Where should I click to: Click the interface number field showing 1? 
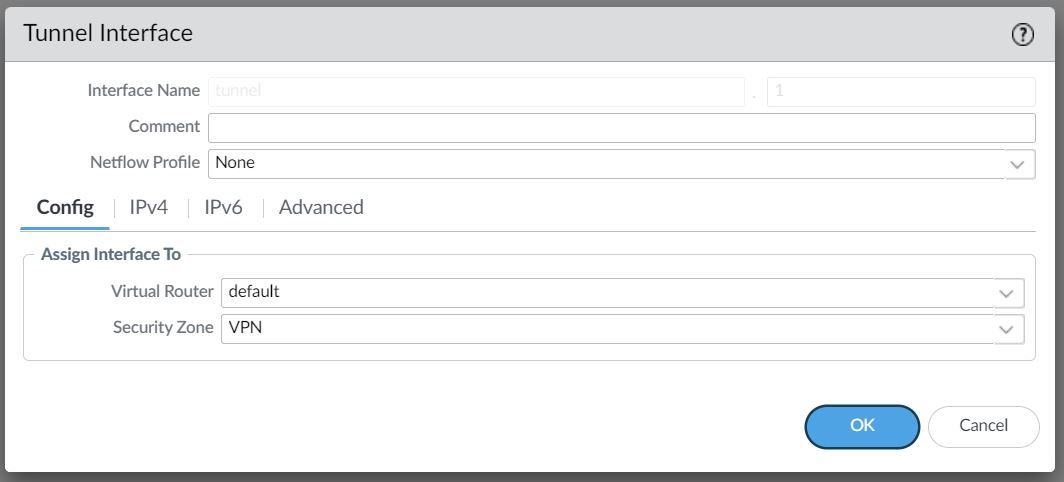(x=901, y=92)
